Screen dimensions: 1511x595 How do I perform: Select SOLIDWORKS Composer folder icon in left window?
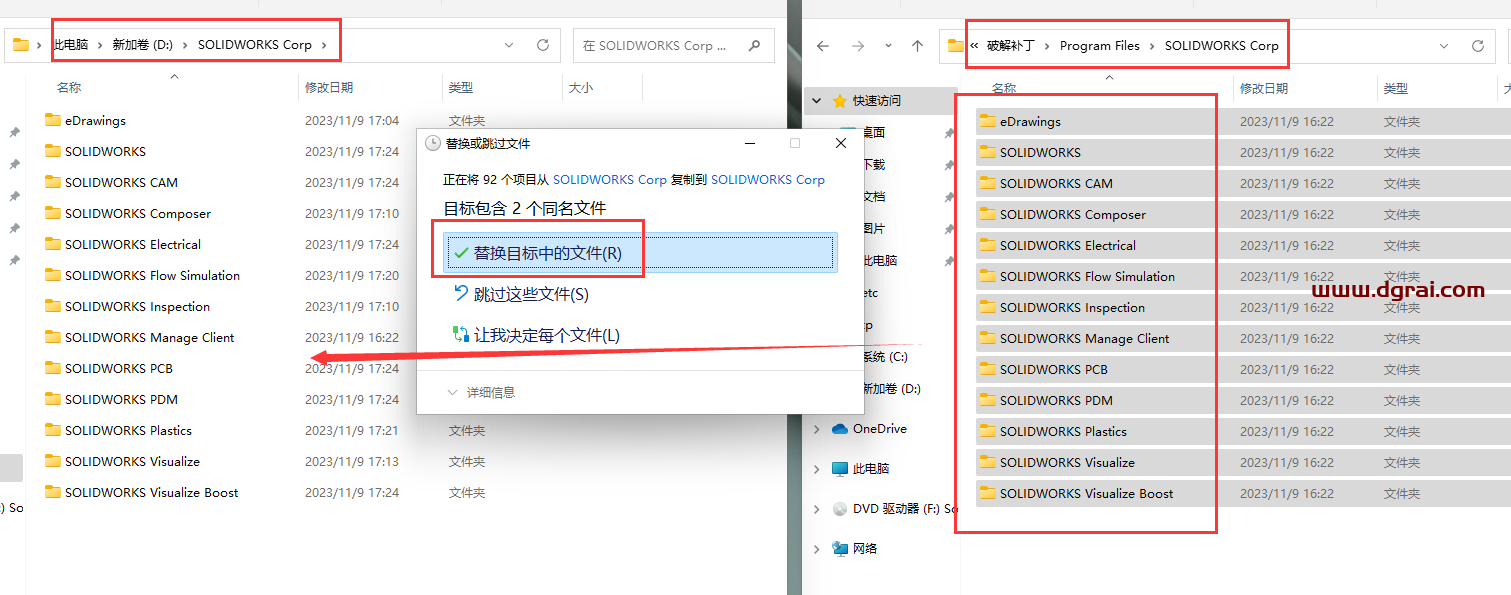tap(53, 213)
